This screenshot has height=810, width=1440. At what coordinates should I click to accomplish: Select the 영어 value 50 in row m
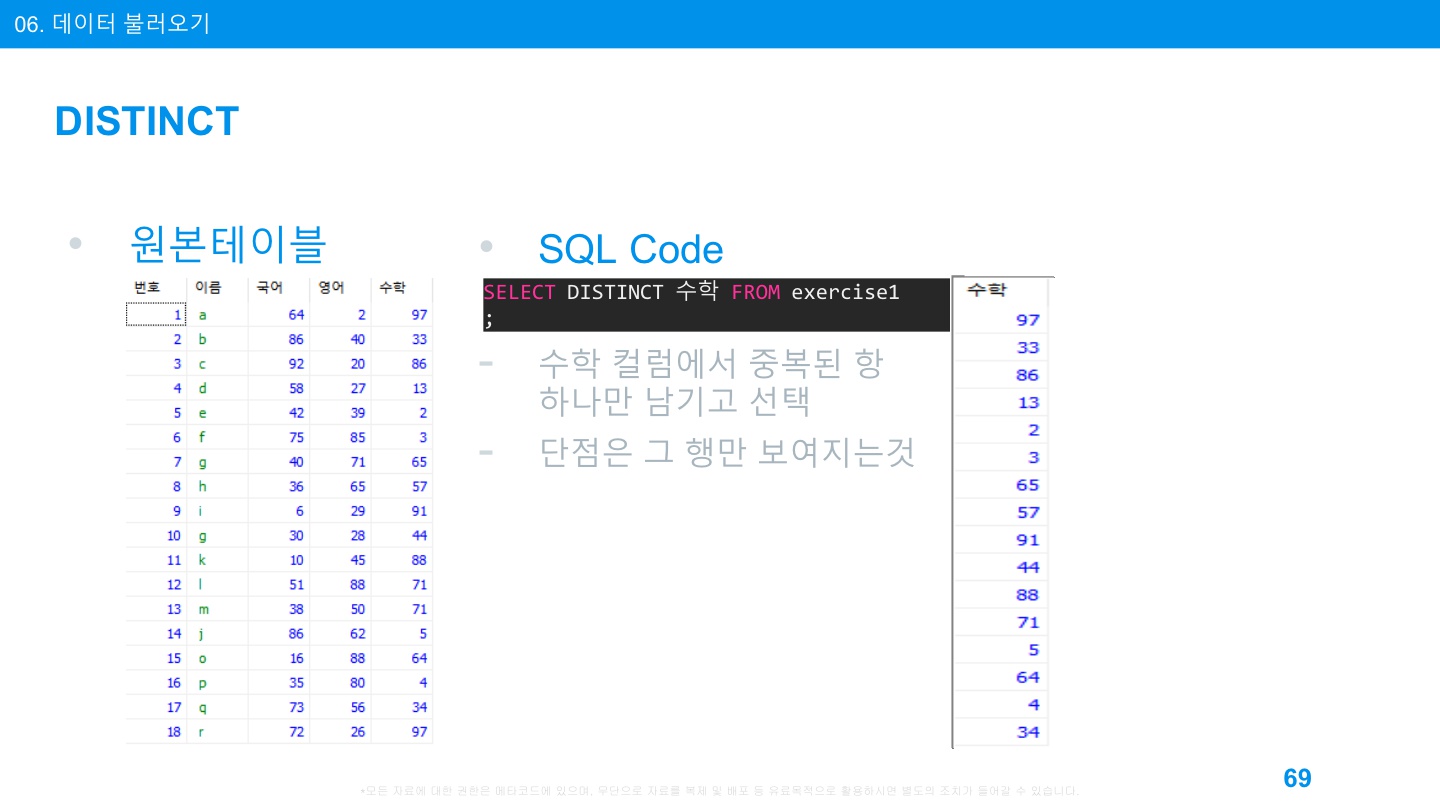(358, 609)
